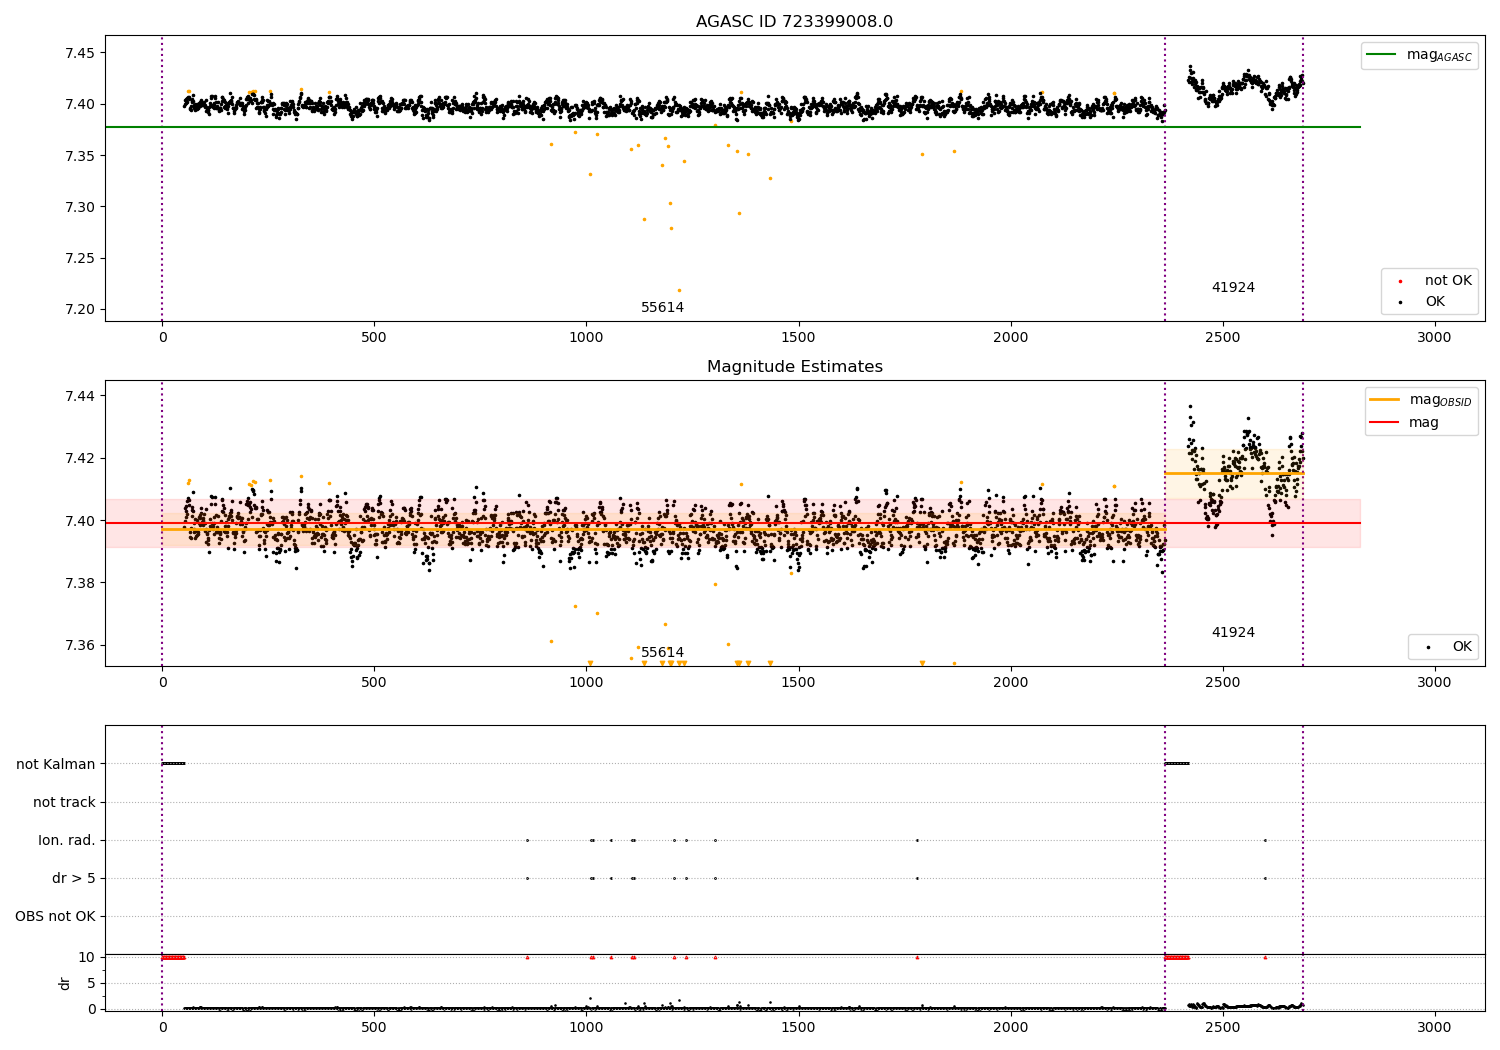
Task: Click the '55614' annotation in the top plot
Action: 662,308
